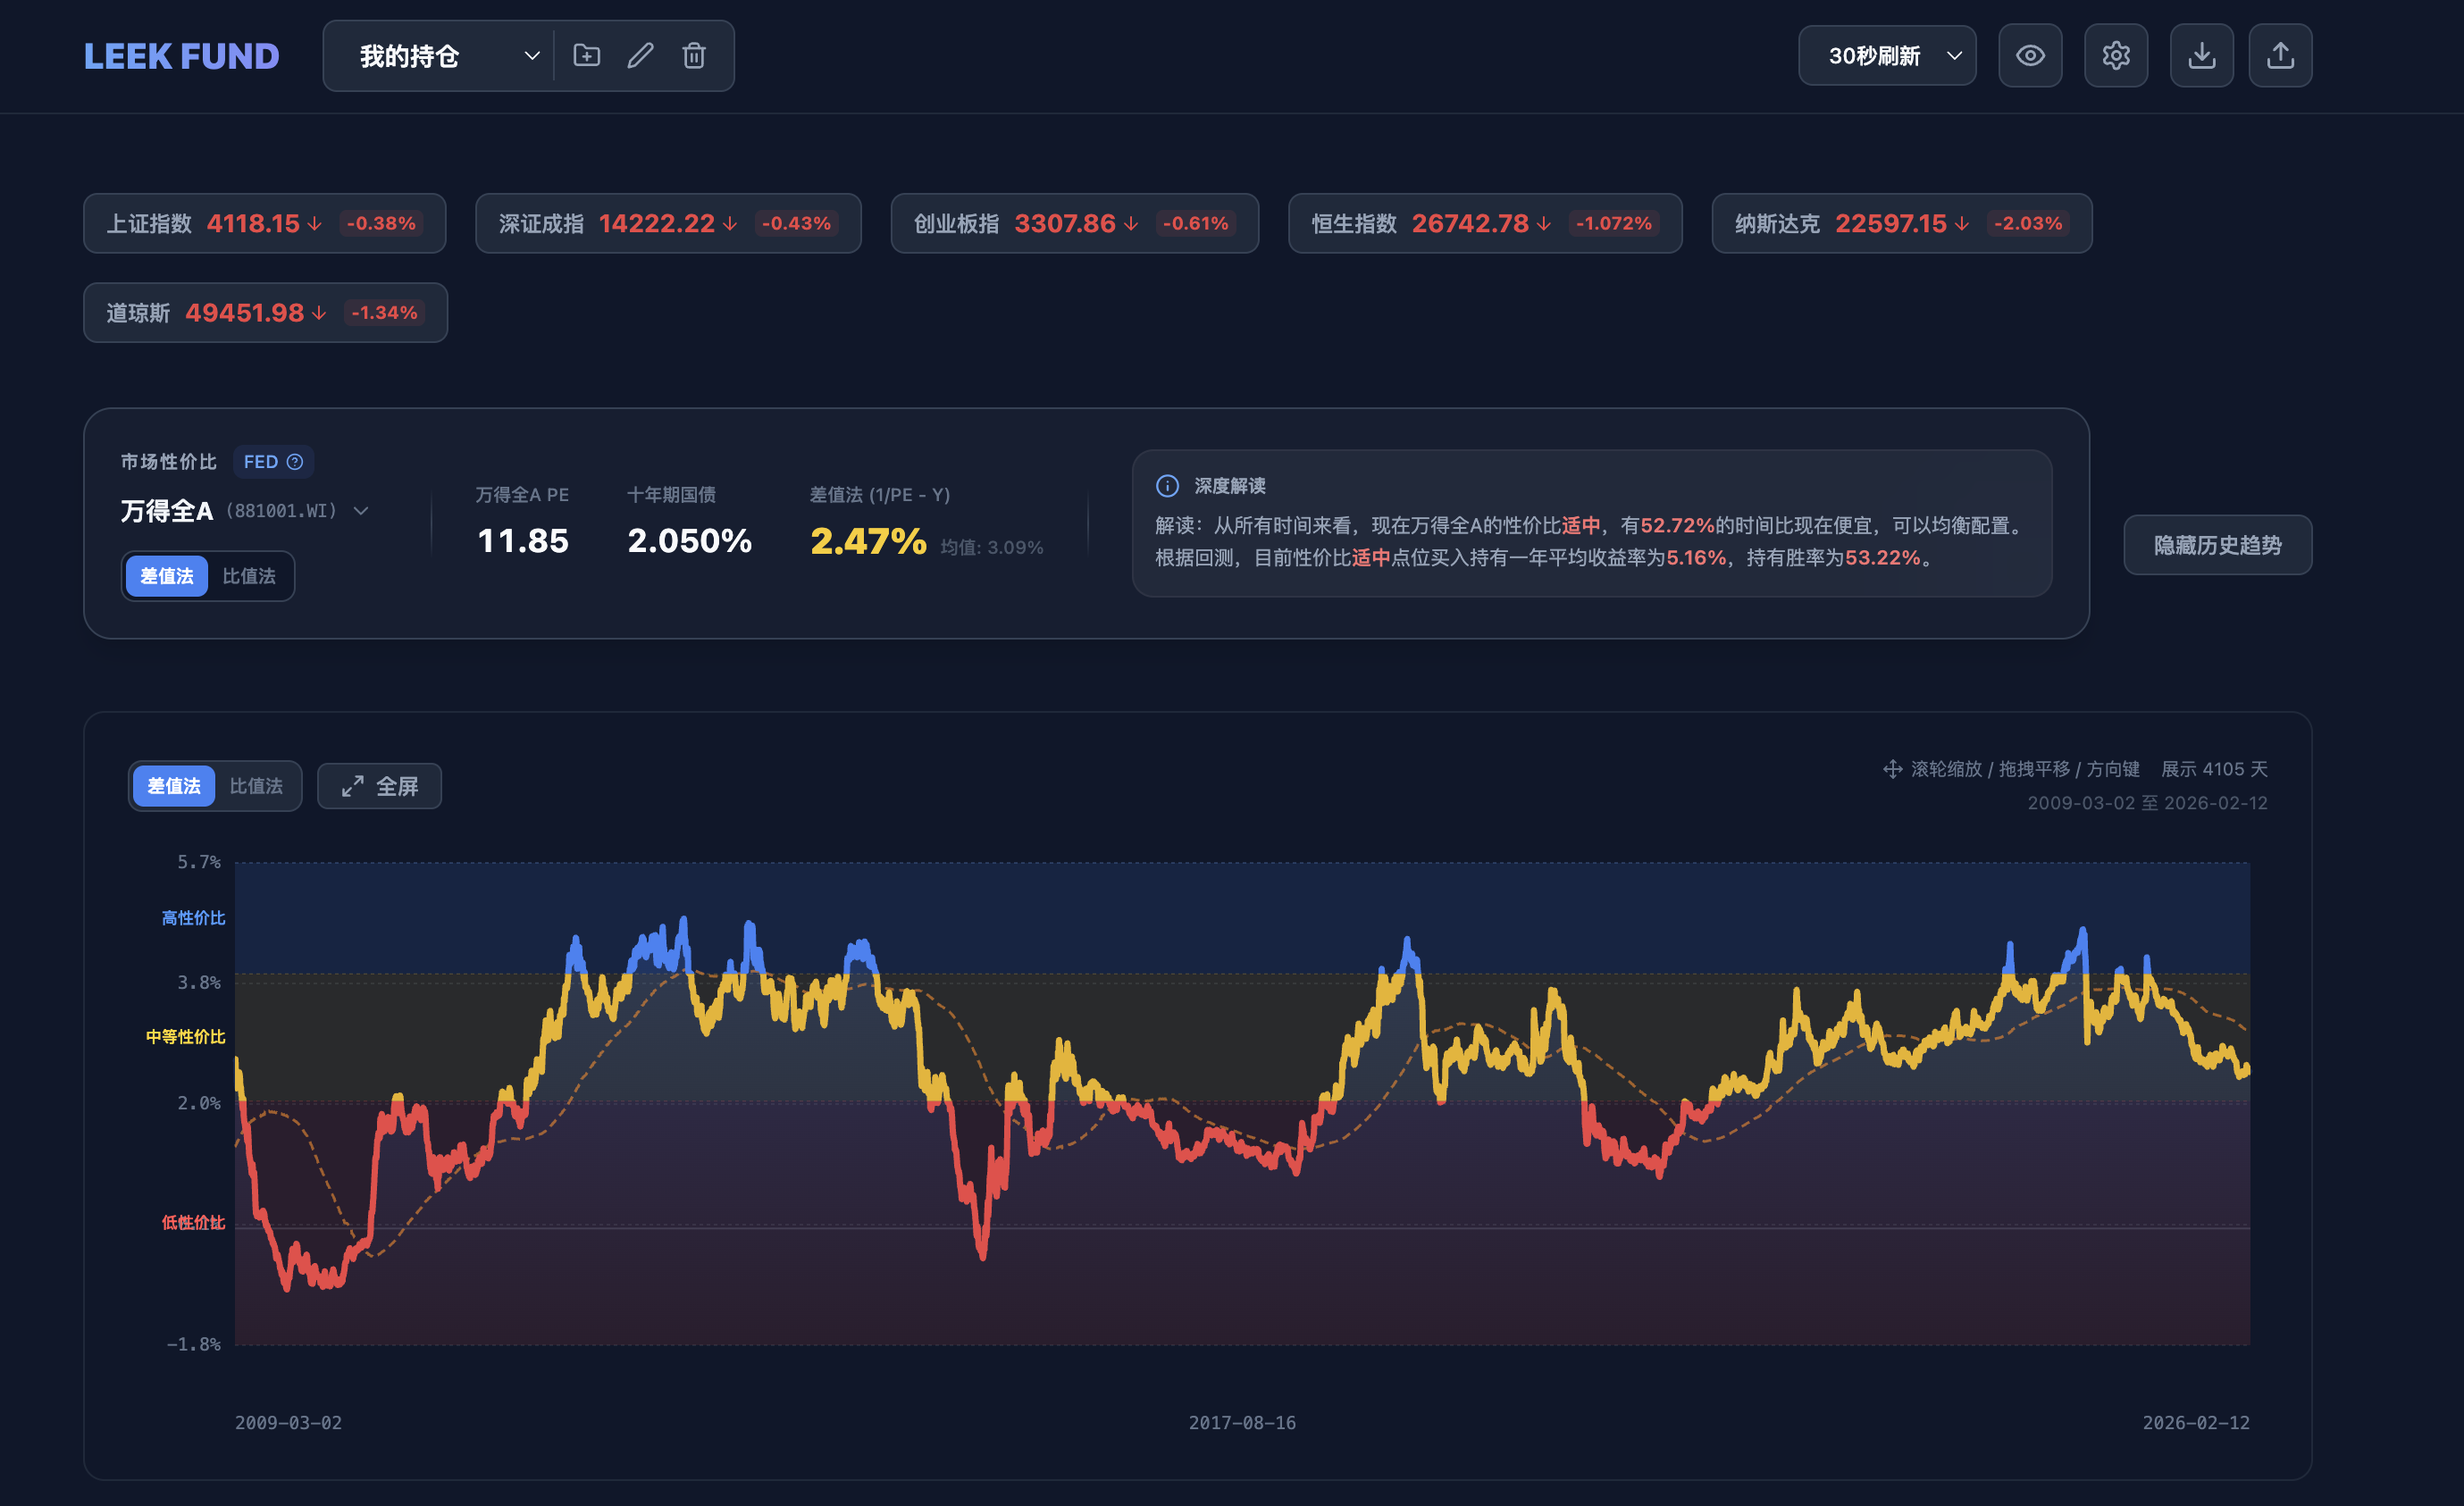Open the 30秒刷新 refresh interval dropdown

click(x=1886, y=56)
